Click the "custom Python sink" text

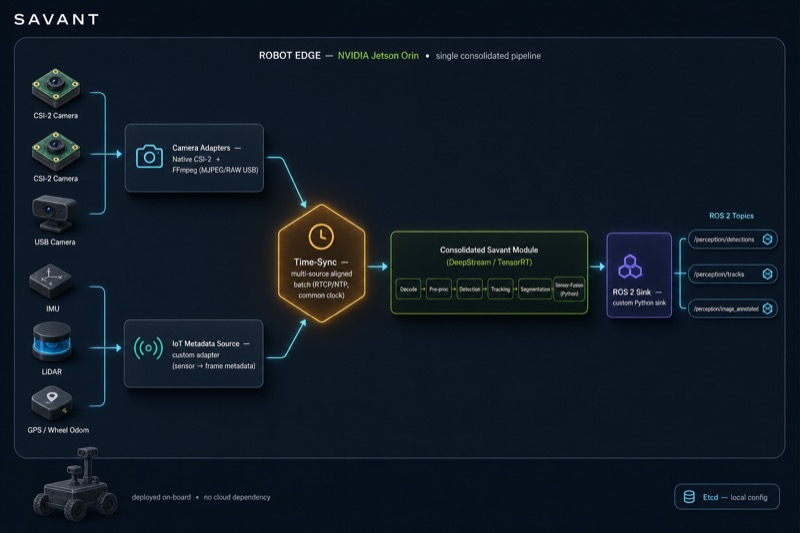(639, 303)
